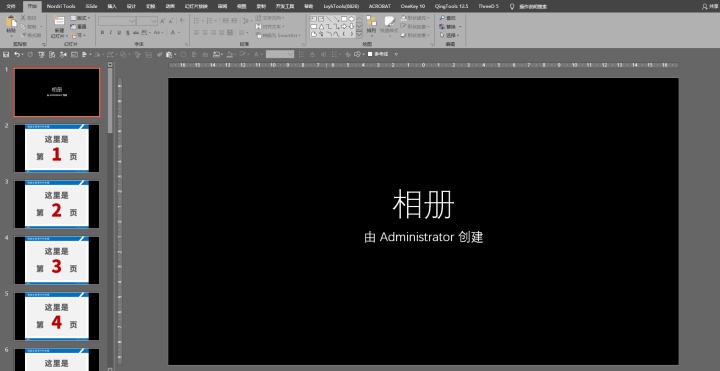Toggle Underline formatting
The width and height of the screenshot is (720, 371).
[x=119, y=32]
